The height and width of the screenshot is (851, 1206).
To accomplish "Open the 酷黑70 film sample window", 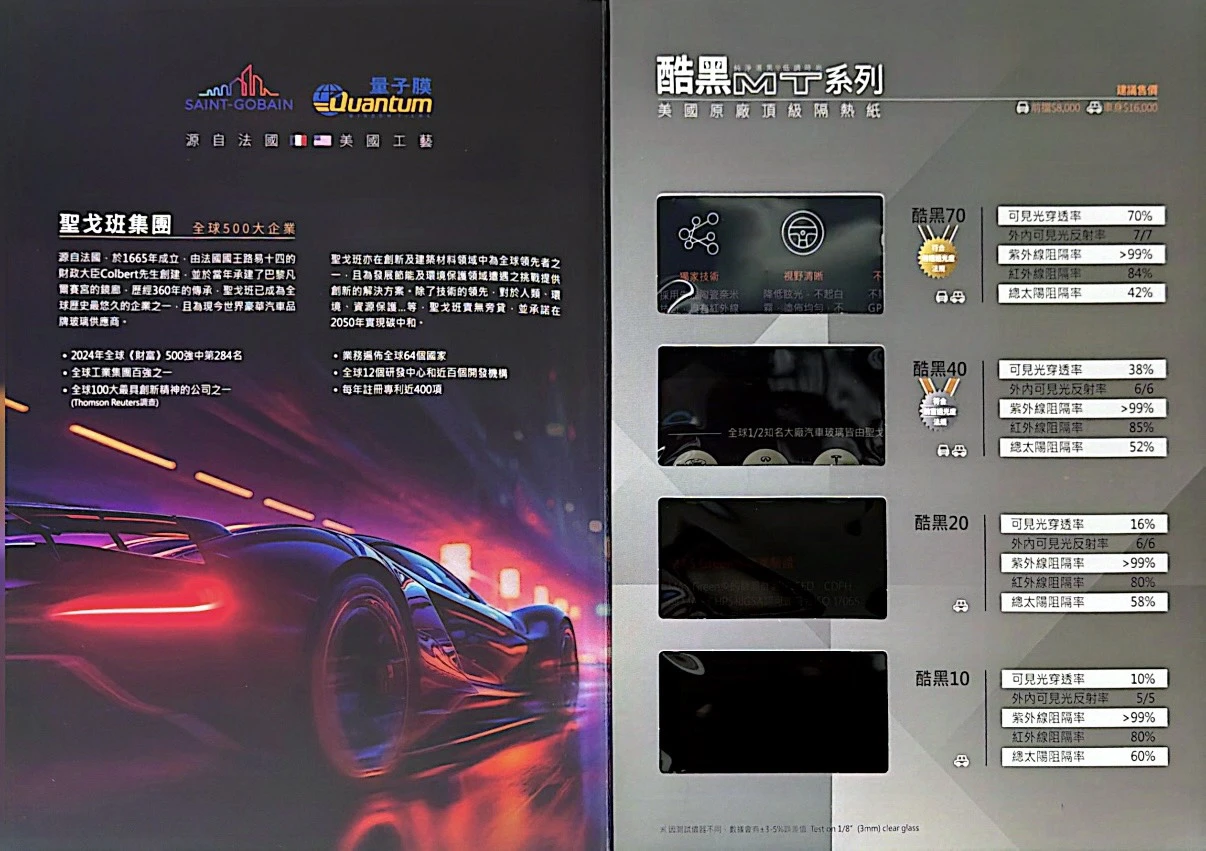I will 770,255.
